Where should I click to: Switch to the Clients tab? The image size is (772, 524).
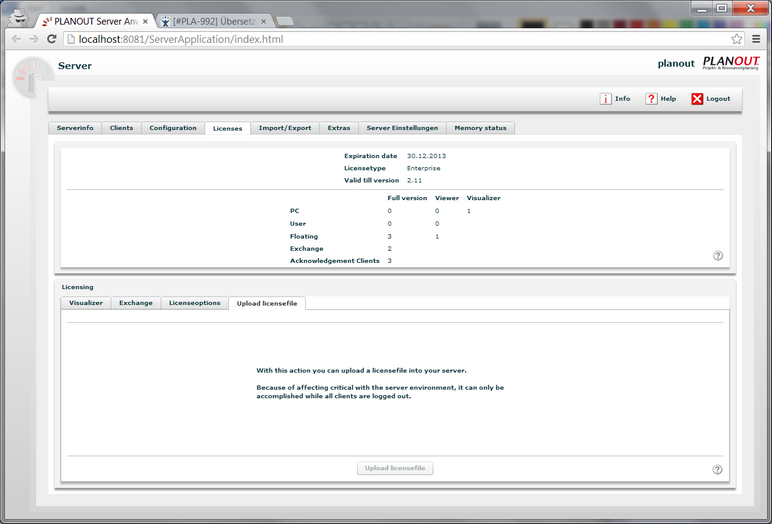[121, 128]
